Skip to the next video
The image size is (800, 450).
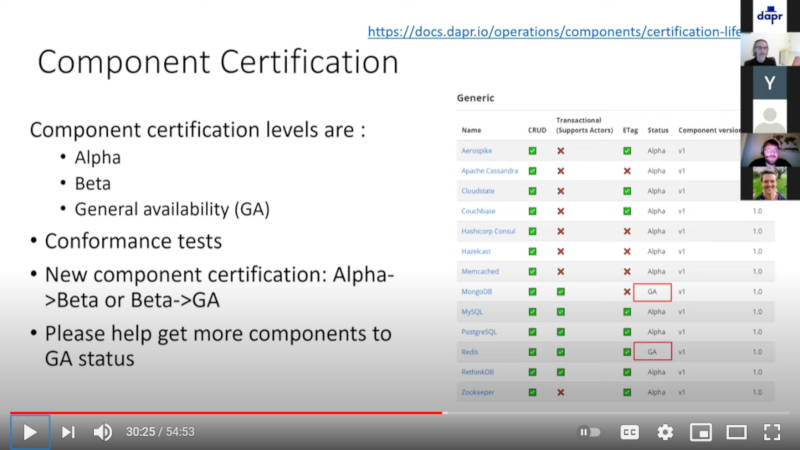[x=68, y=432]
